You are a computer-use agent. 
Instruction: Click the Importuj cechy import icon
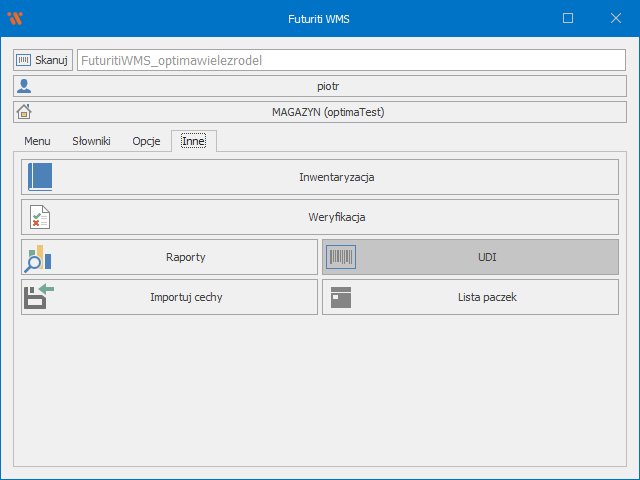(39, 297)
